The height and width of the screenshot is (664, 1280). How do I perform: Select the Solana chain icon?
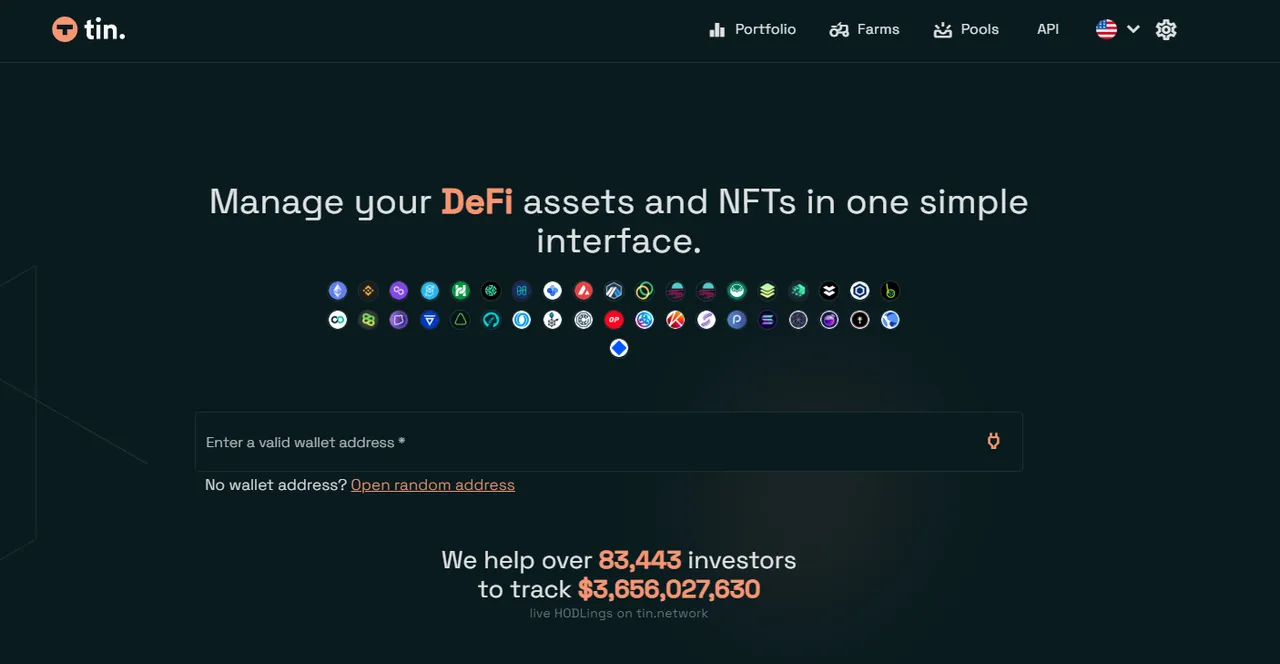[767, 320]
